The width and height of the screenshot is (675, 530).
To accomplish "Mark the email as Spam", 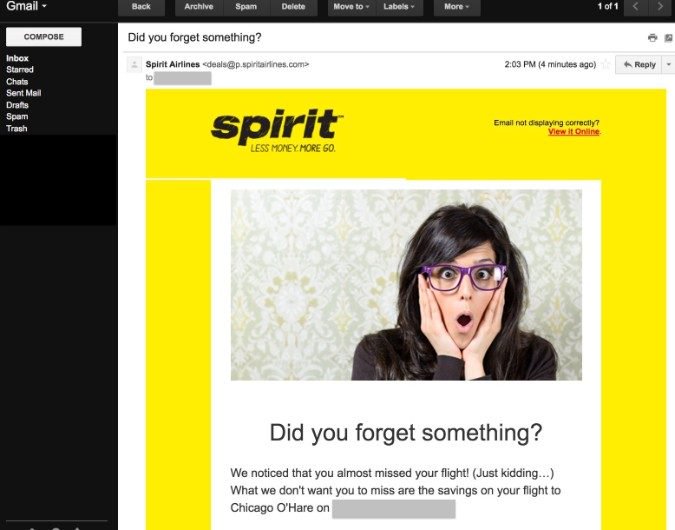I will pos(246,7).
